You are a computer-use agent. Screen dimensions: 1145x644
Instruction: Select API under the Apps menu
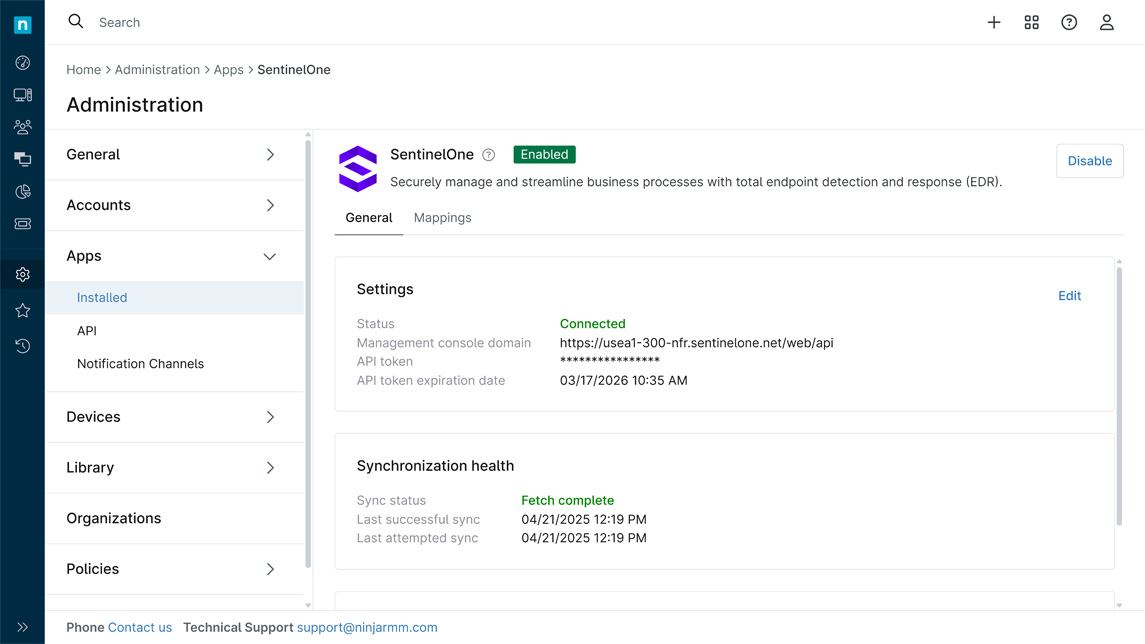[x=87, y=331]
